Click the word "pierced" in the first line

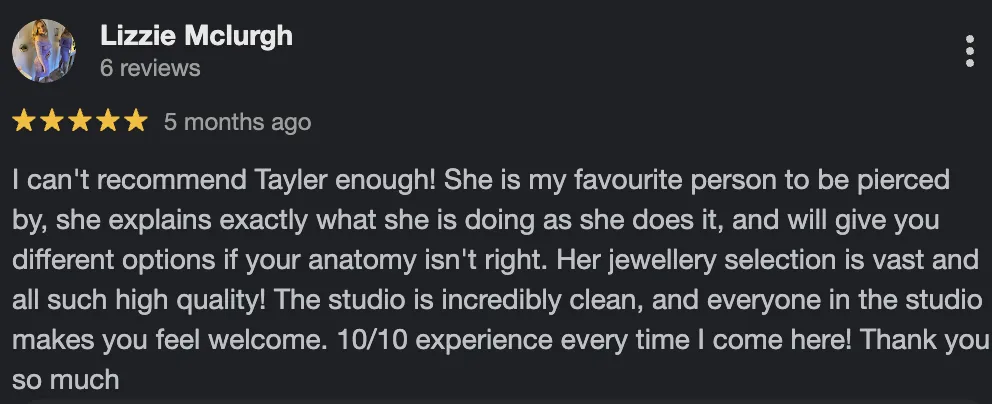[908, 181]
